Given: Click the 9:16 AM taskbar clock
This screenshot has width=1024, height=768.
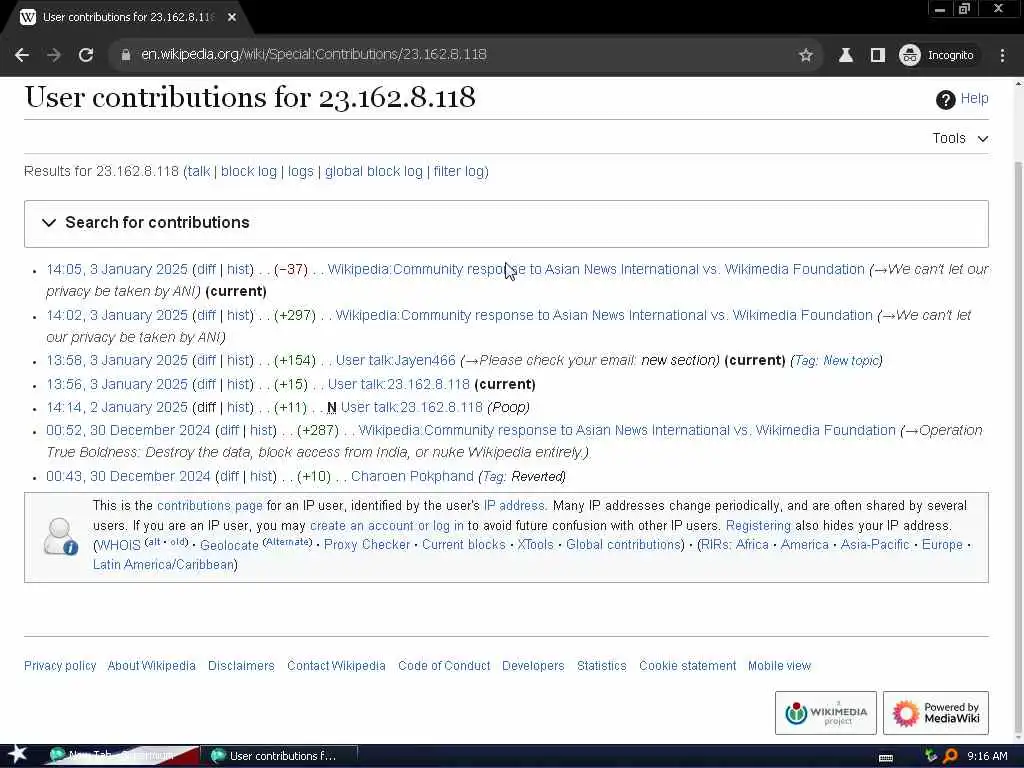Looking at the screenshot, I should 987,756.
